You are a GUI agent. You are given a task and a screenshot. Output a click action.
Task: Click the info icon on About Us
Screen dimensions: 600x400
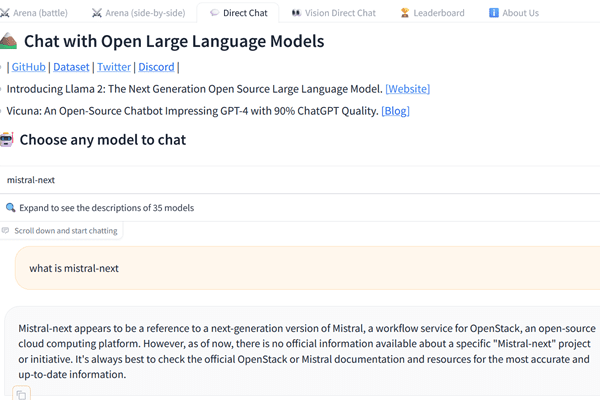[x=494, y=13]
